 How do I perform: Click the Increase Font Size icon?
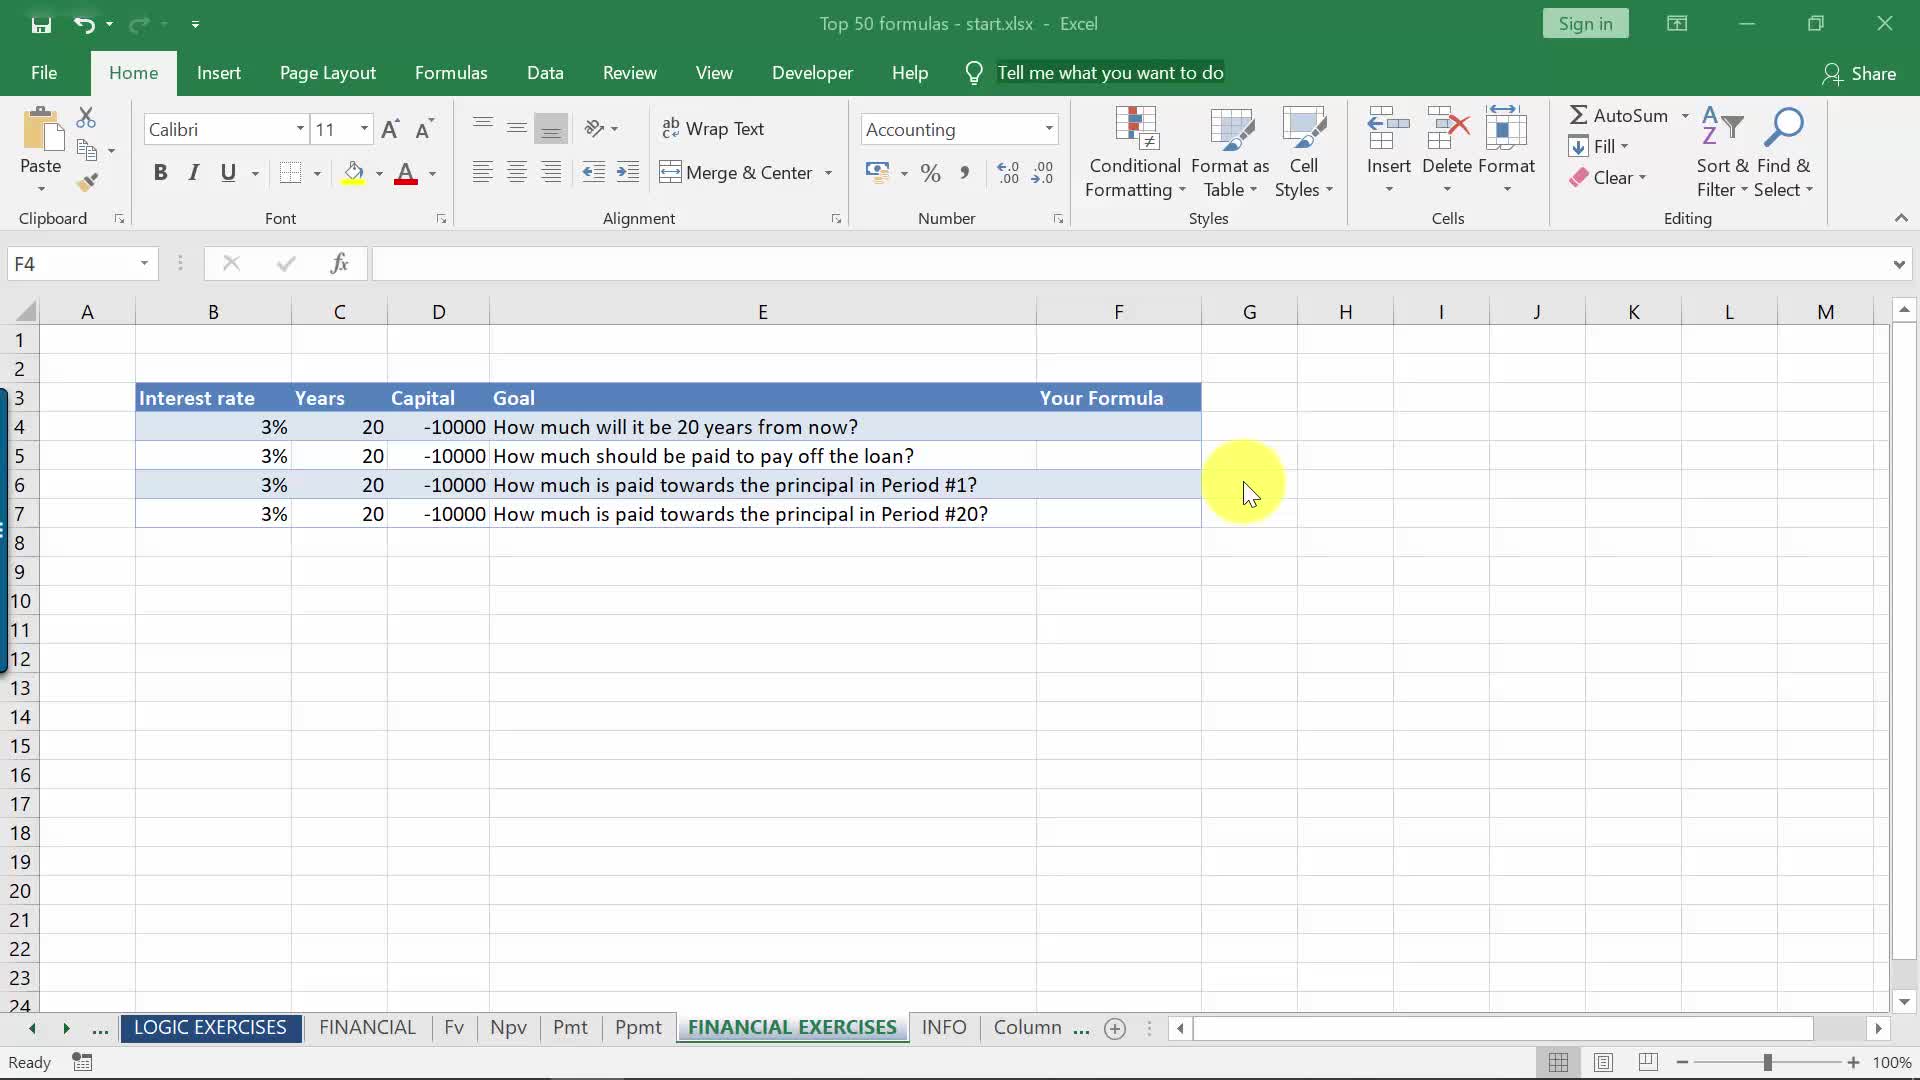391,129
